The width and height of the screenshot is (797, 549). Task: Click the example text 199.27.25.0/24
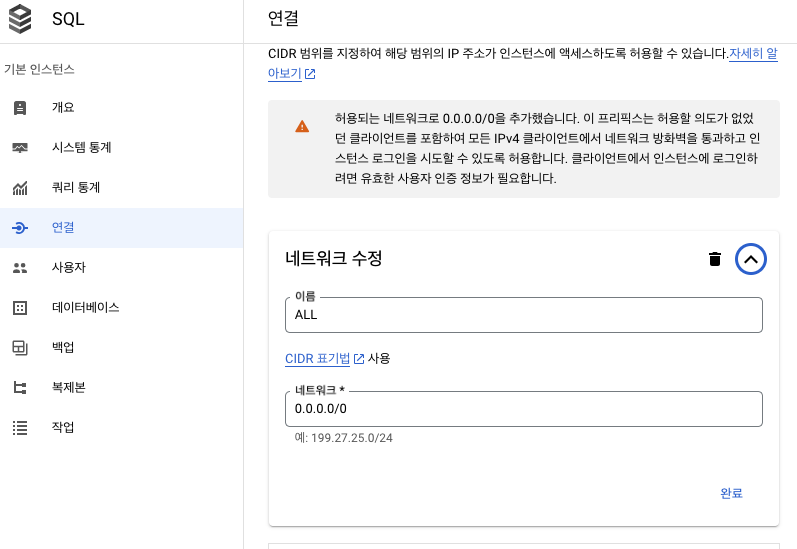[352, 438]
